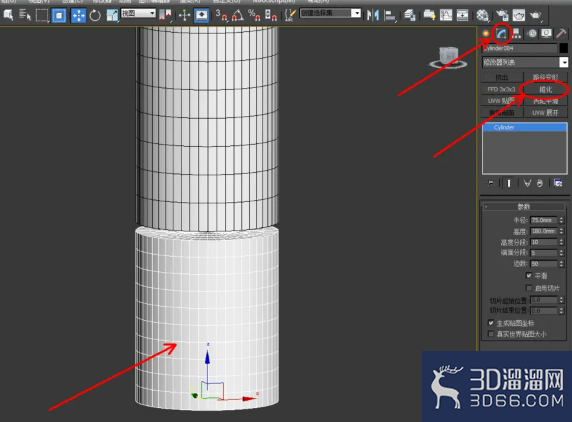This screenshot has height=422, width=572.
Task: Toggle the Graphite ribbon icon
Action: click(429, 15)
